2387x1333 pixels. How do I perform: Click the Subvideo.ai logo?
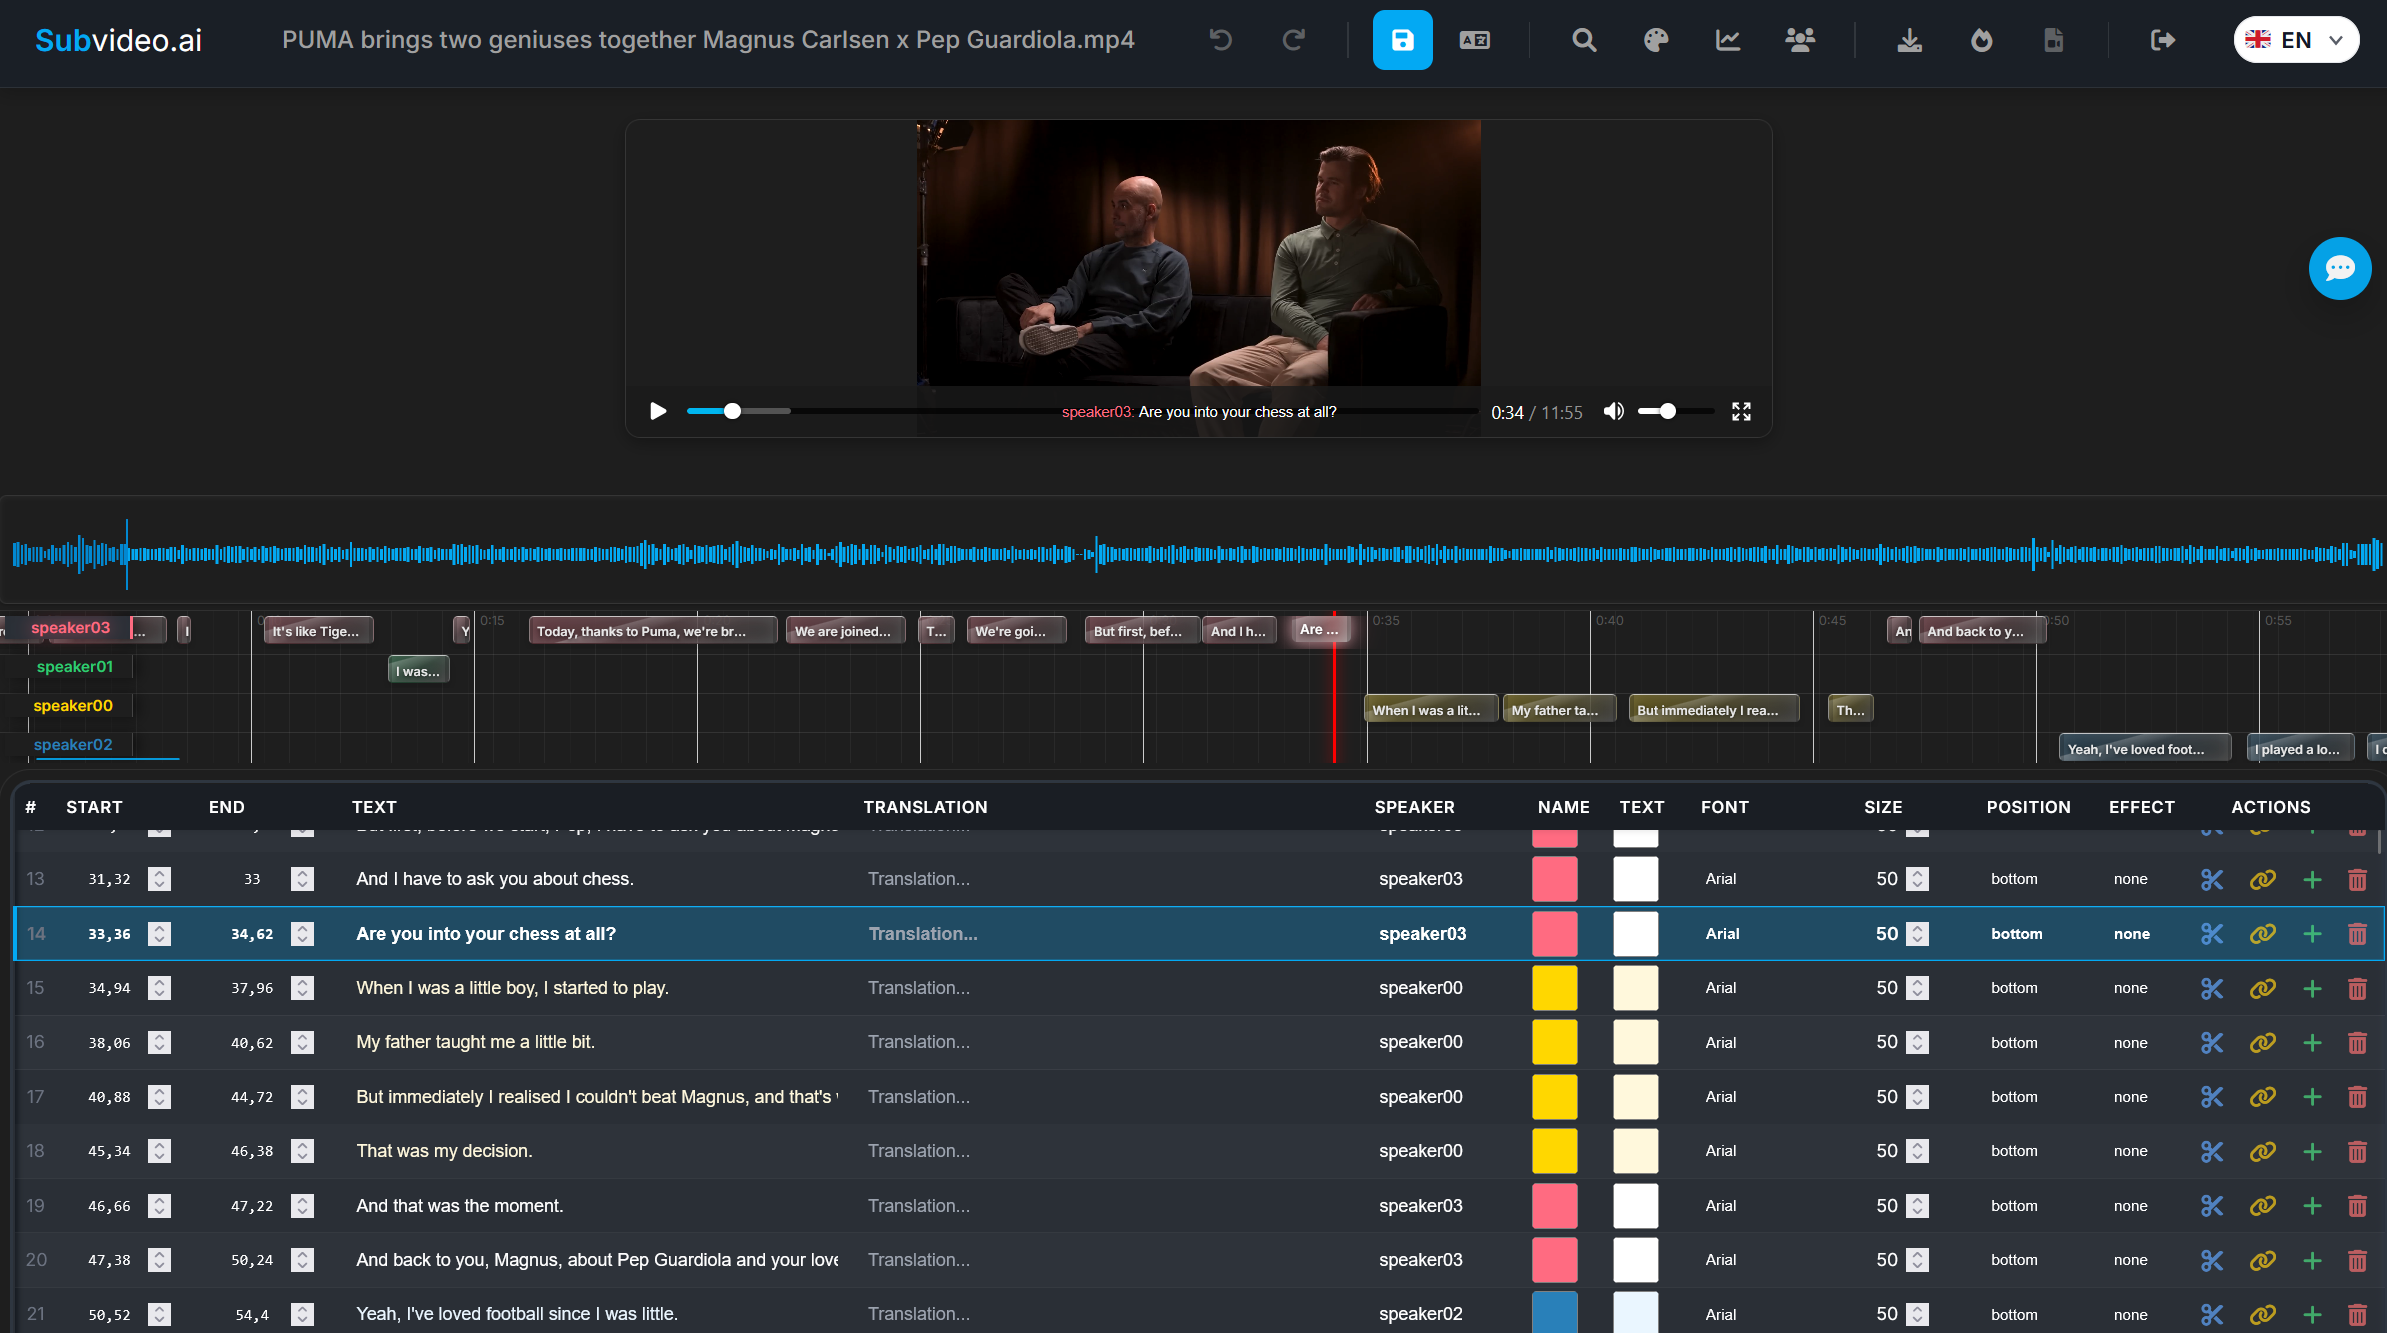(117, 40)
